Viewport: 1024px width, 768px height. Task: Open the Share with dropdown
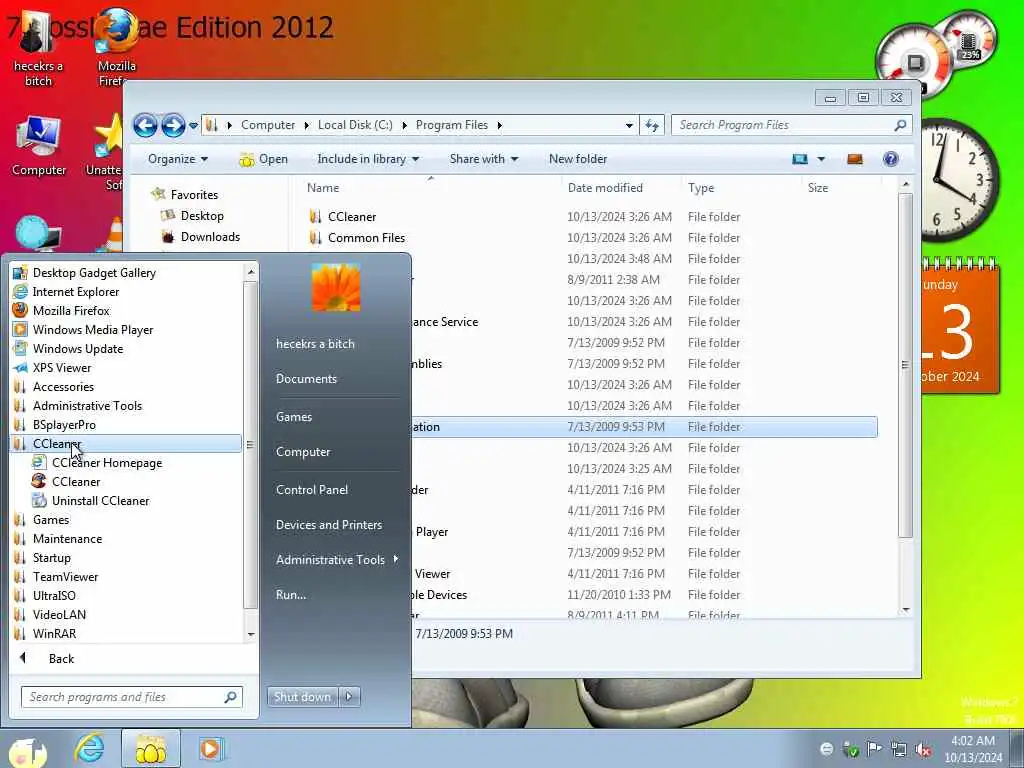[x=483, y=159]
